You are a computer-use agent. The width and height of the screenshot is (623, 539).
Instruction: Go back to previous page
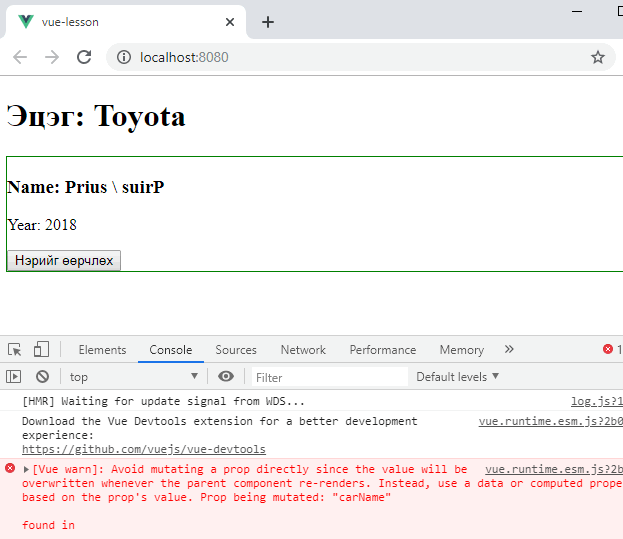[x=20, y=57]
